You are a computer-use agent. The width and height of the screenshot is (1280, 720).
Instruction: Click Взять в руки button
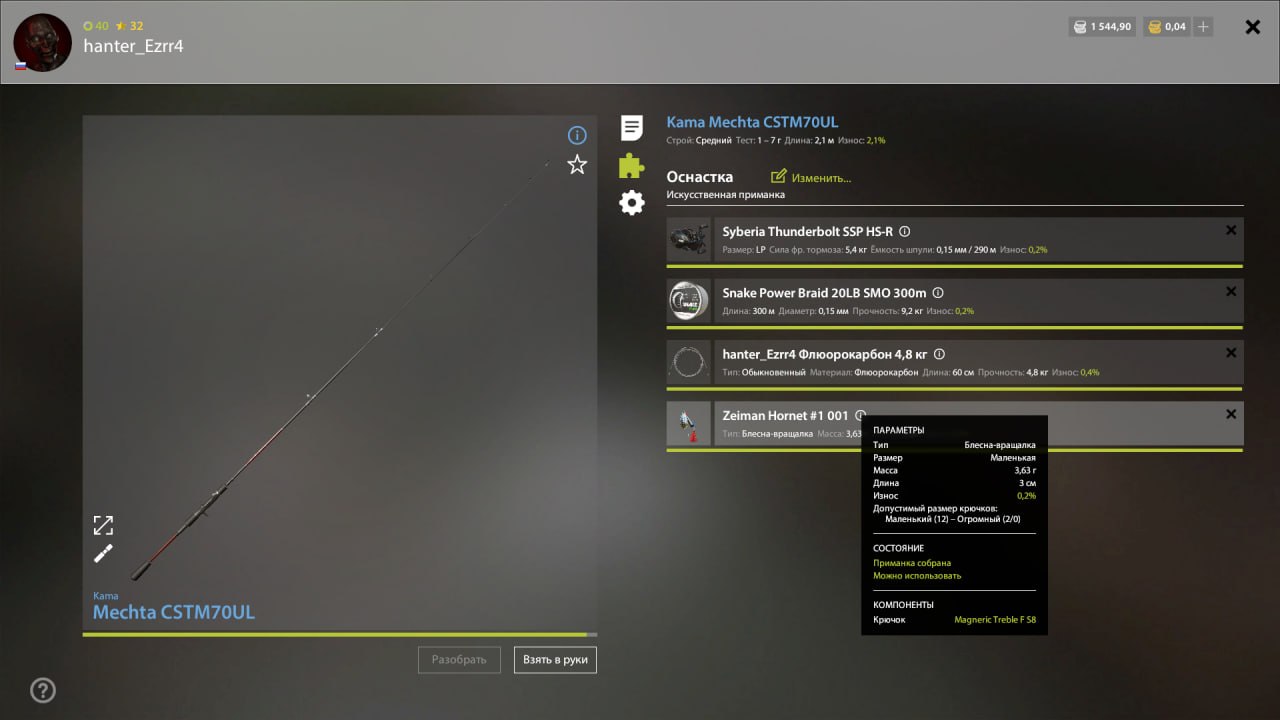click(555, 660)
